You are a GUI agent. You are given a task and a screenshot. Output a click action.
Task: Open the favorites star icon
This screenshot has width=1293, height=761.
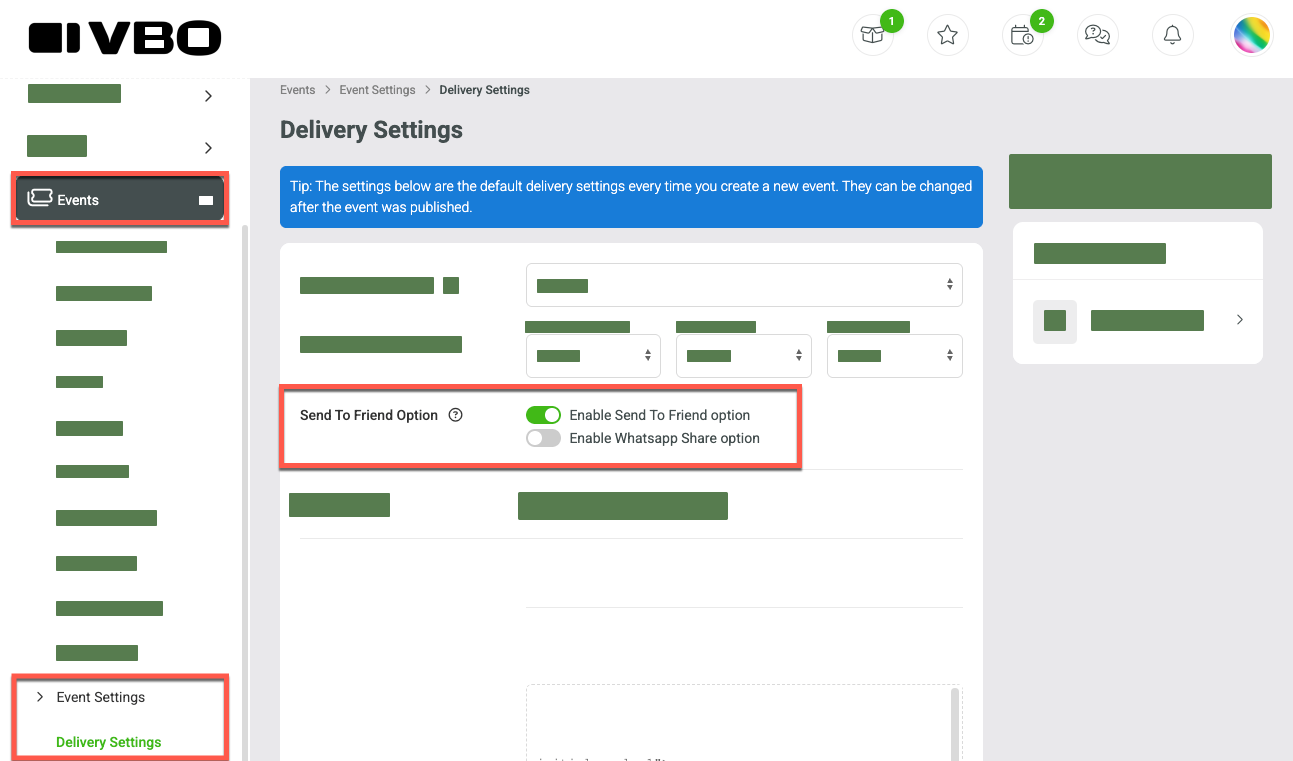[948, 36]
